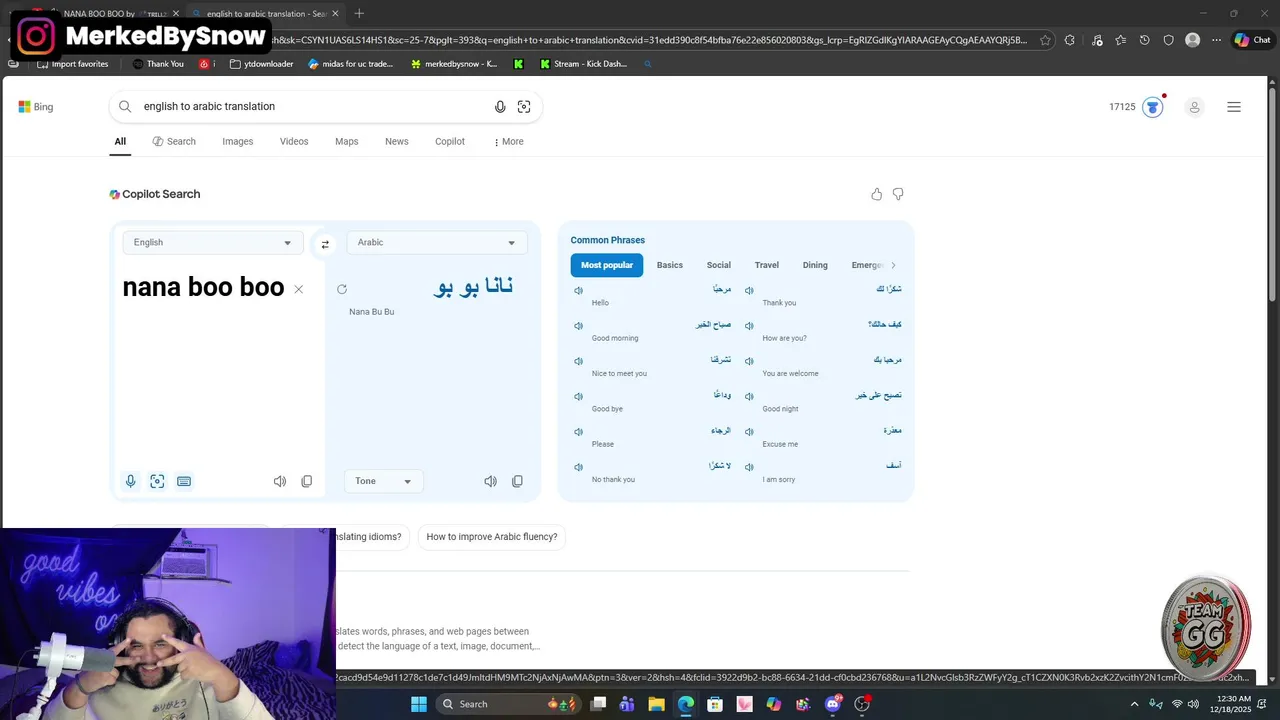Viewport: 1280px width, 720px height.
Task: Dictate text with translator microphone
Action: coord(130,481)
